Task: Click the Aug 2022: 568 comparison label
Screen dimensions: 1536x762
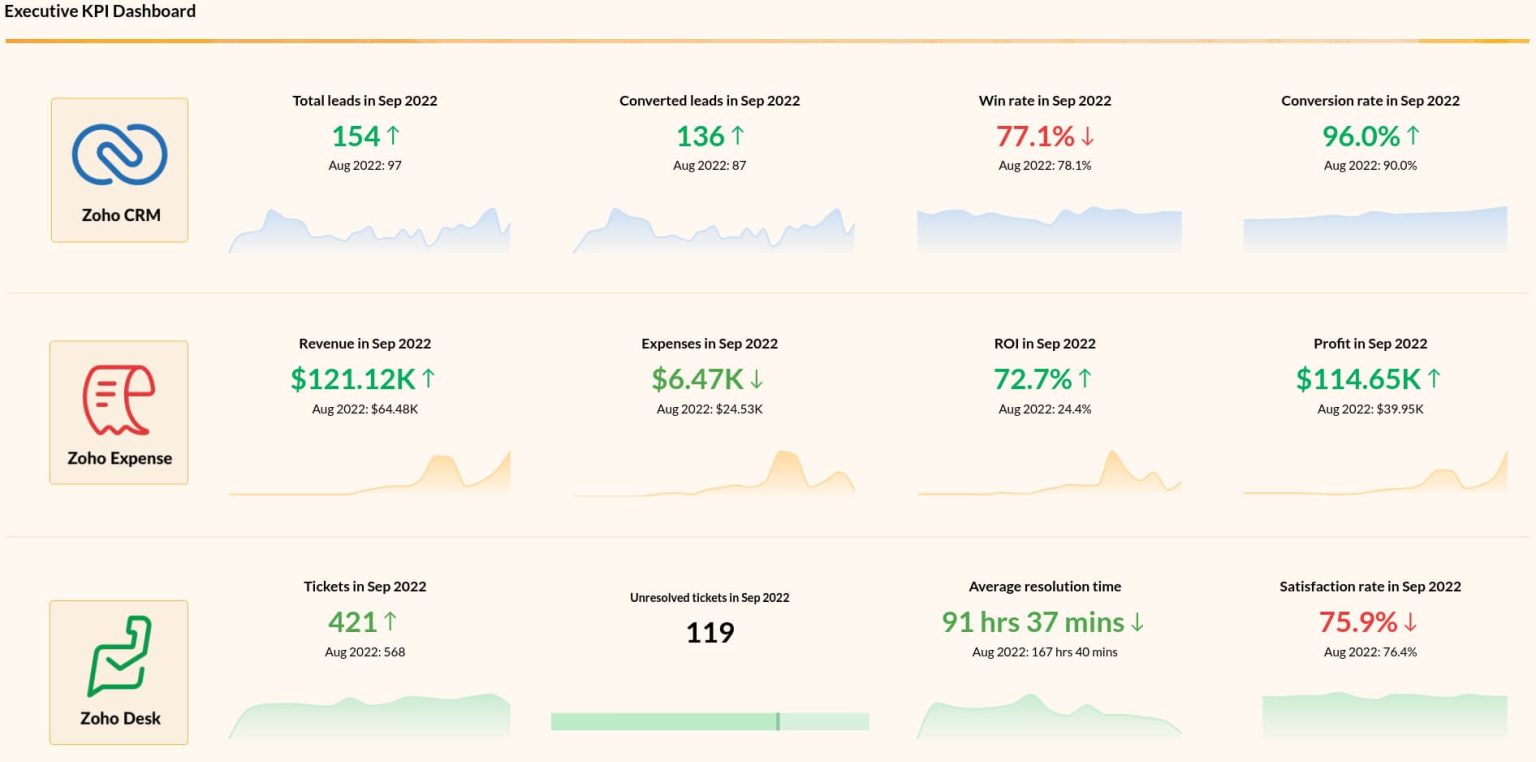Action: click(365, 651)
